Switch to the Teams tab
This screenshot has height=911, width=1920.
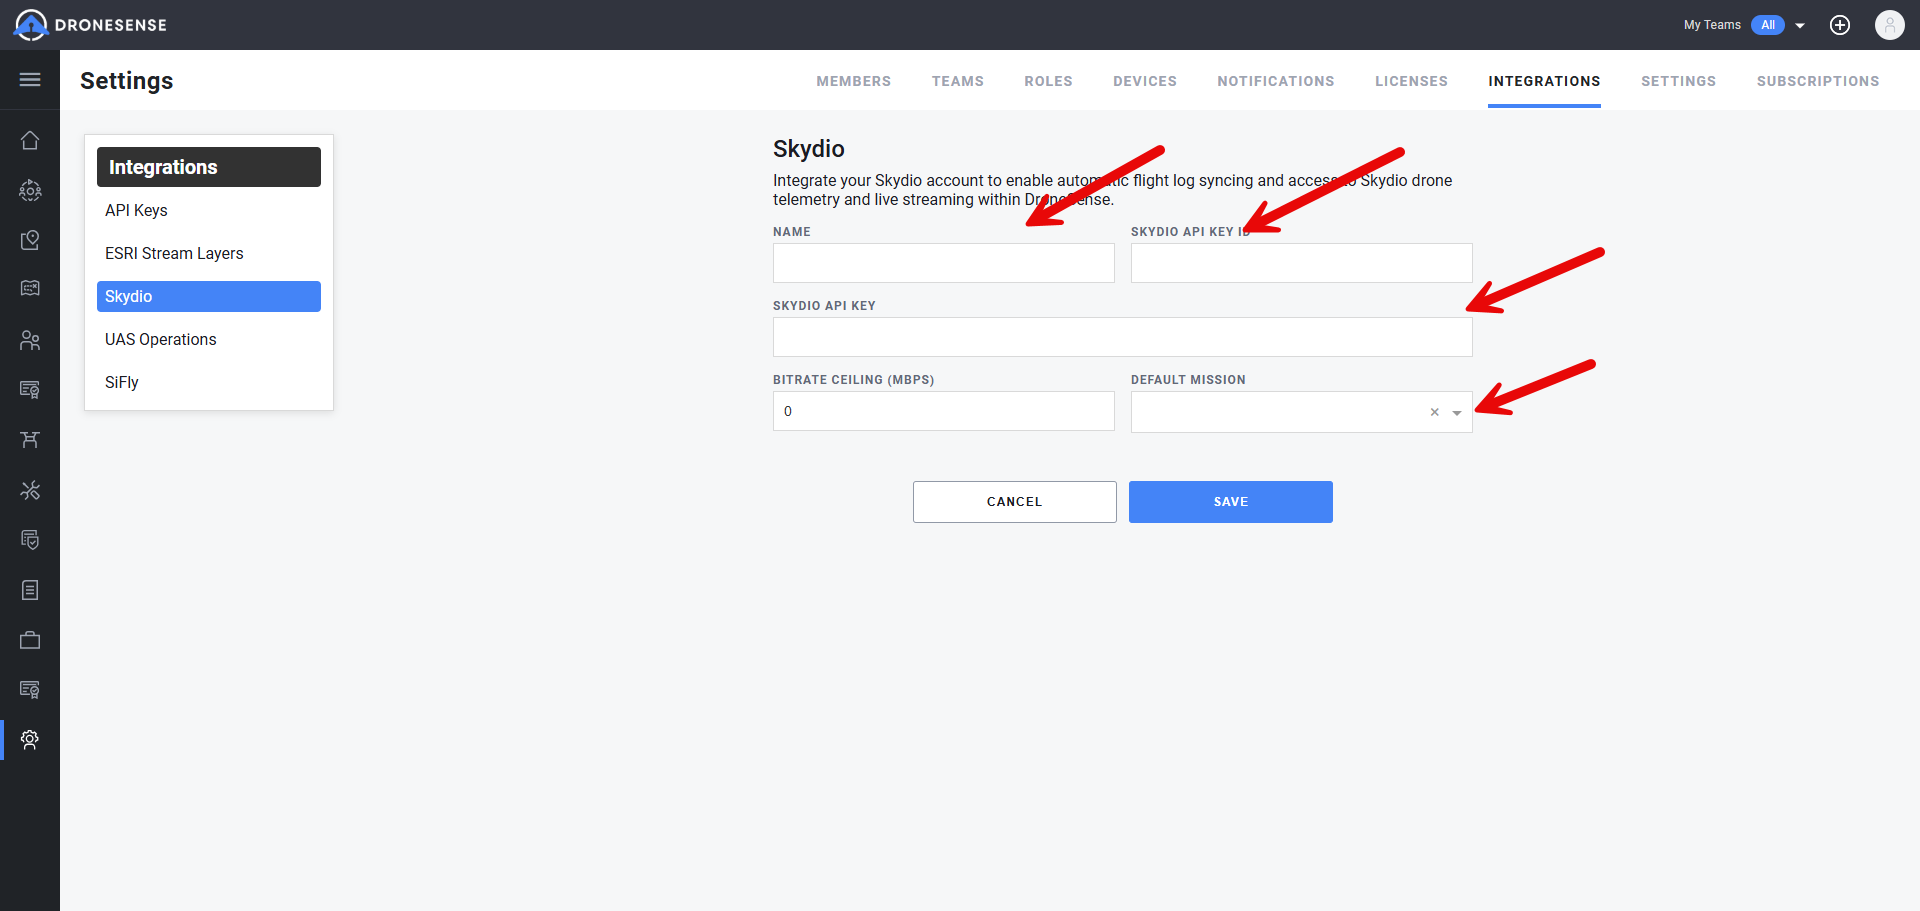tap(958, 81)
